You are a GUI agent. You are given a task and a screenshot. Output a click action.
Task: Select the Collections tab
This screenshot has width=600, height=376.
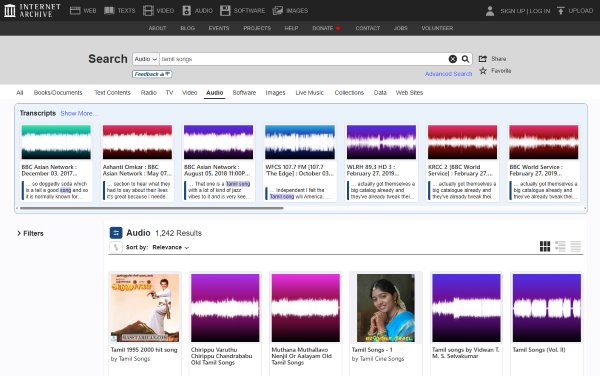coord(349,93)
